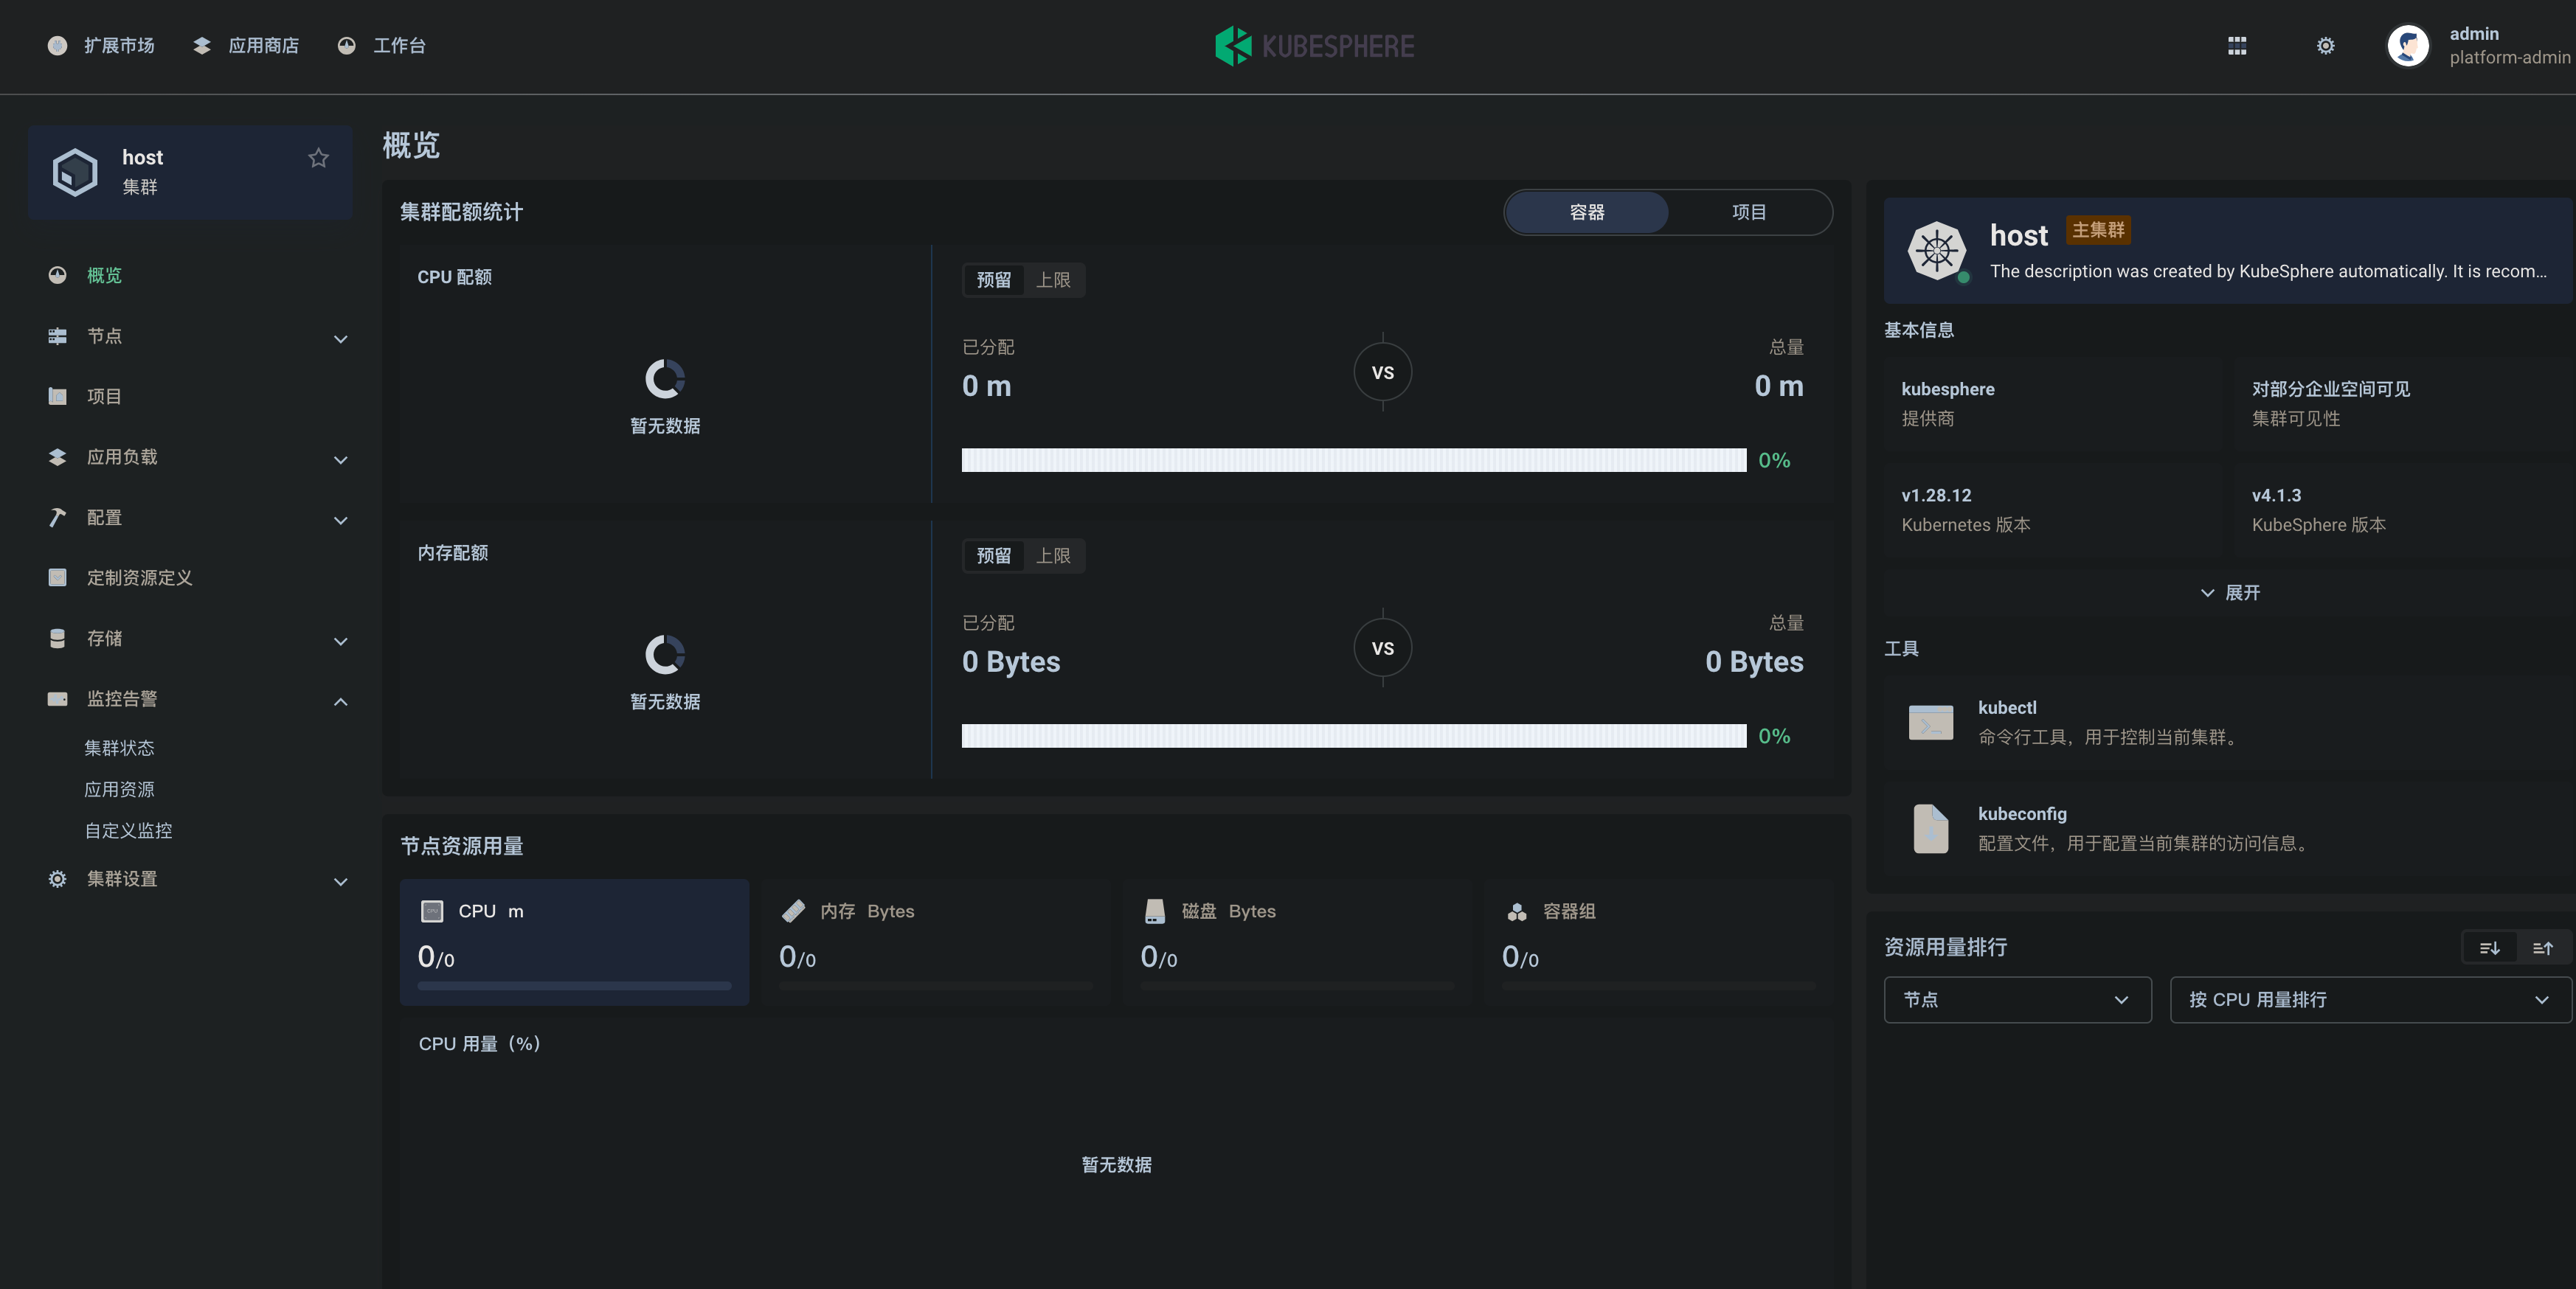Select 预留 for CPU quota
This screenshot has height=1289, width=2576.
994,280
